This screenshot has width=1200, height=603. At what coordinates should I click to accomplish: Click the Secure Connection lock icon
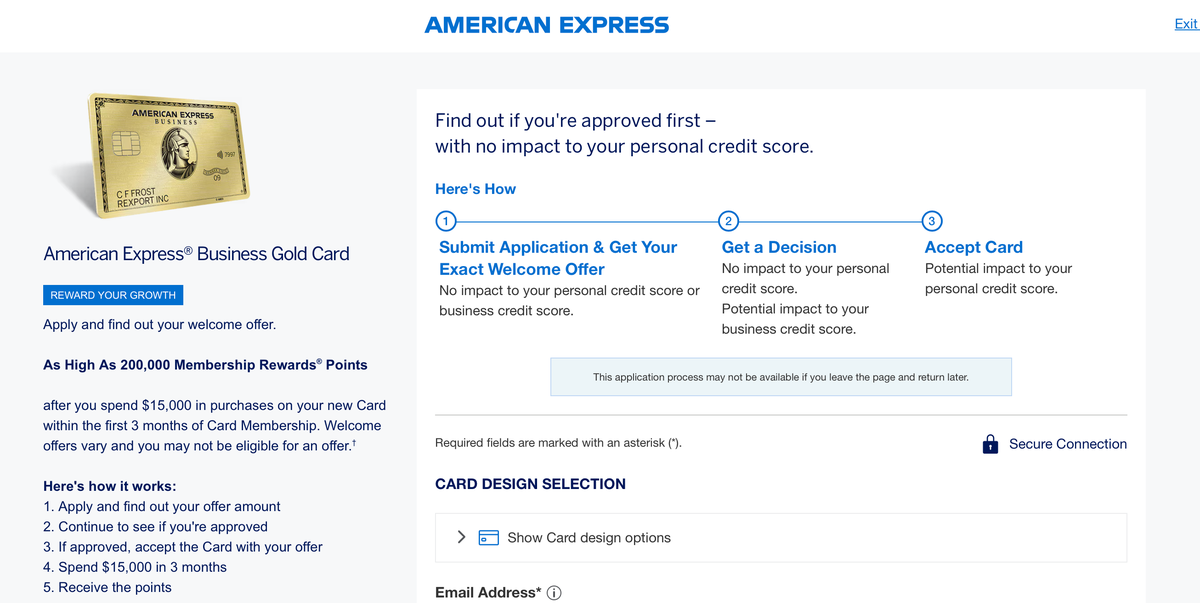click(x=990, y=443)
